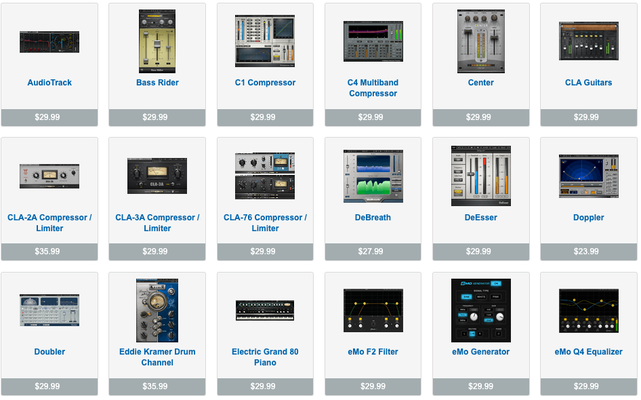
Task: Click the $27.99 price bar under DeBreath
Action: click(373, 252)
